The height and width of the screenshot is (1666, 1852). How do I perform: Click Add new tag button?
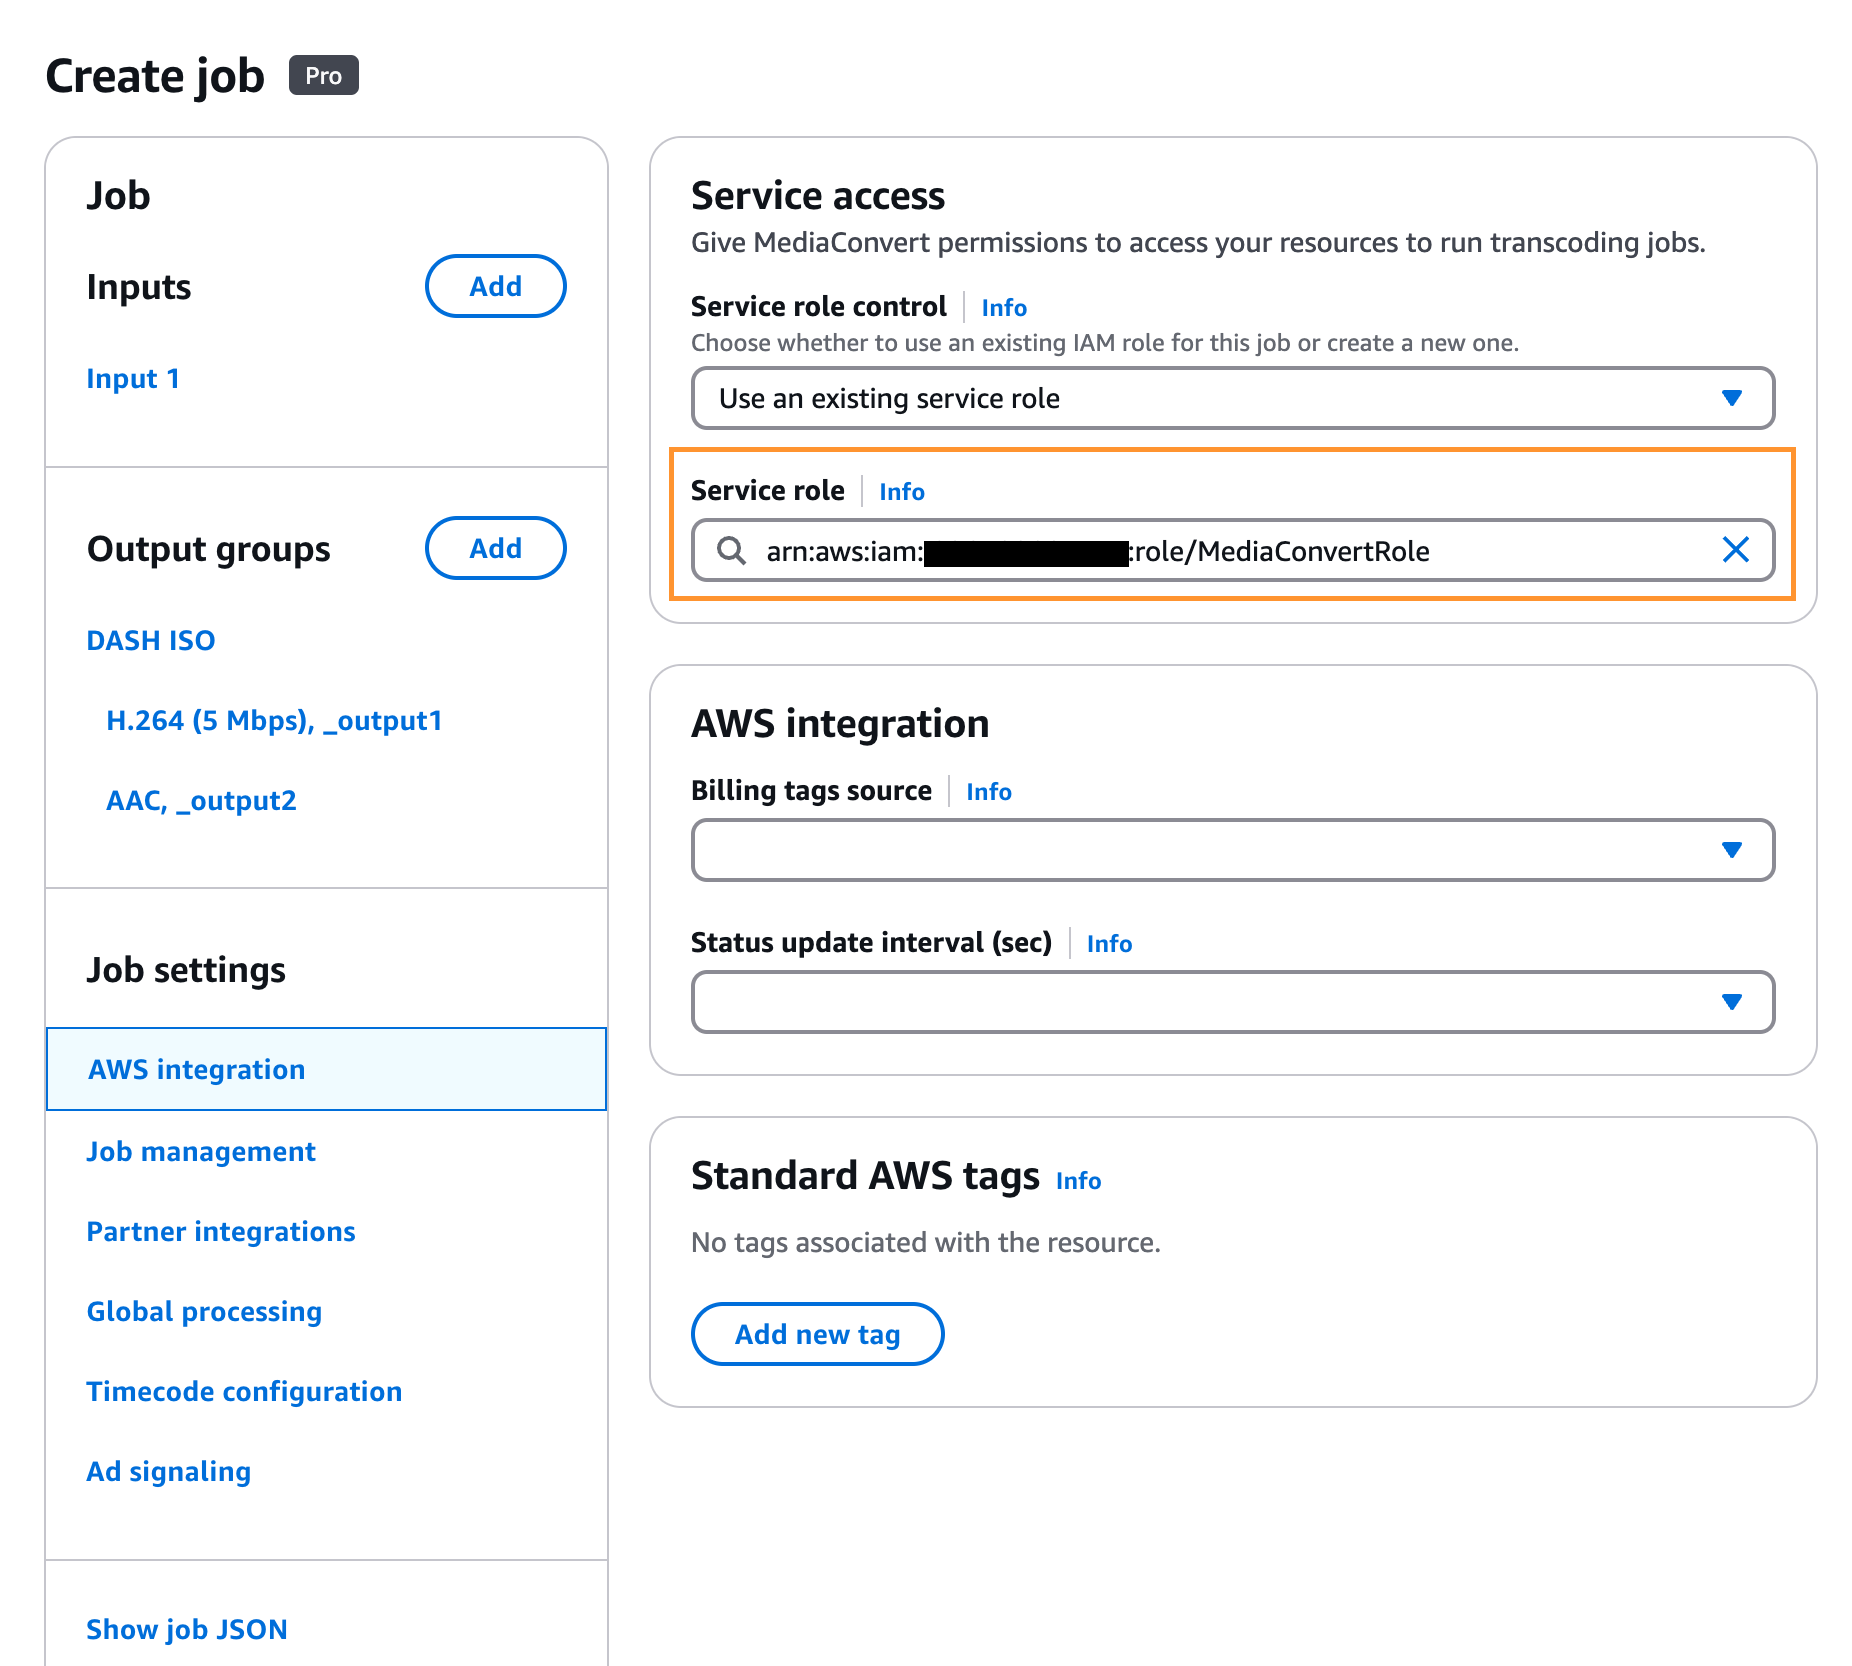[x=817, y=1334]
